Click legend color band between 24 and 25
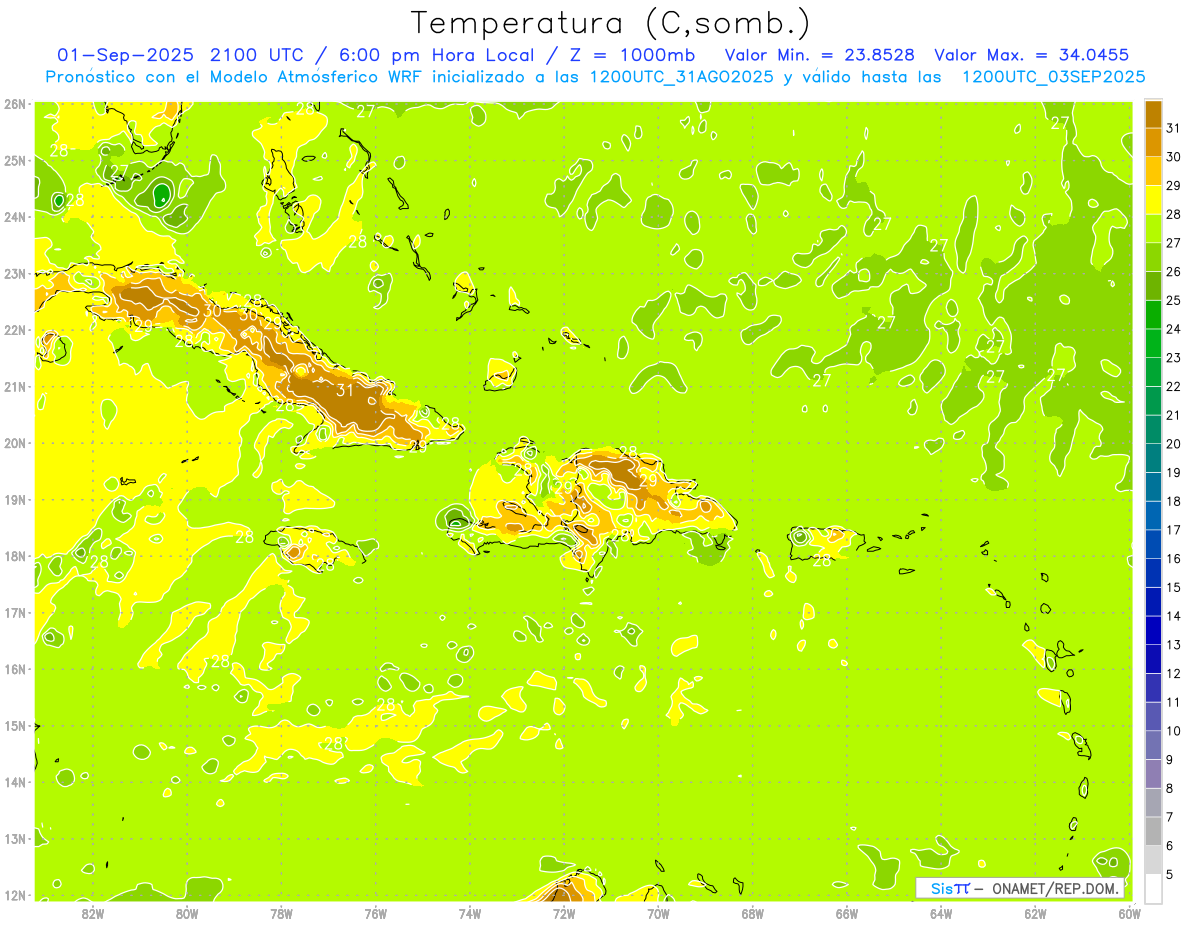 point(1153,314)
